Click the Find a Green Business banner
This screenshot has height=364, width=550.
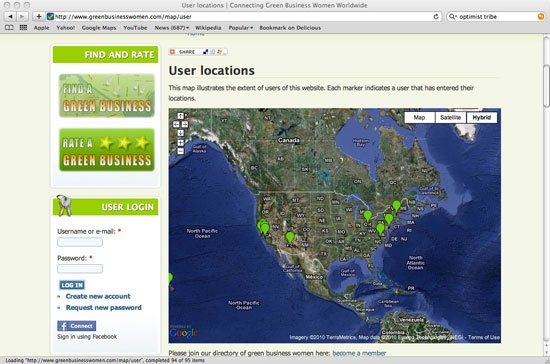[107, 95]
